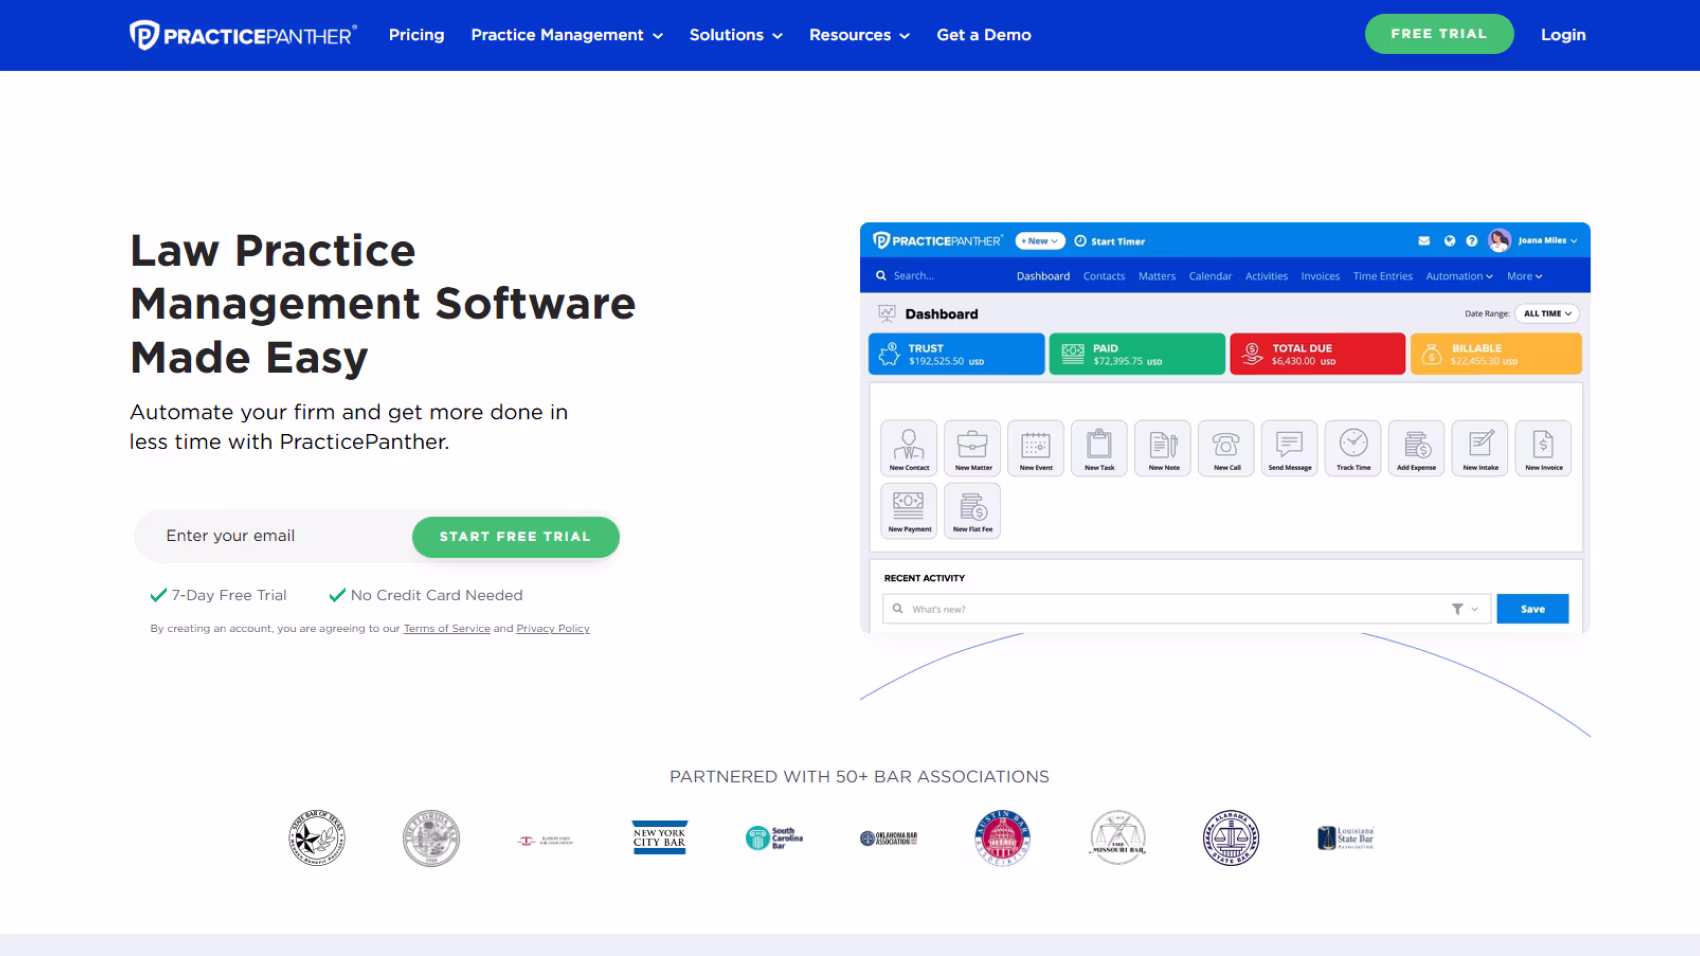Select the Calendar tab in preview
1700x956 pixels.
(1210, 276)
